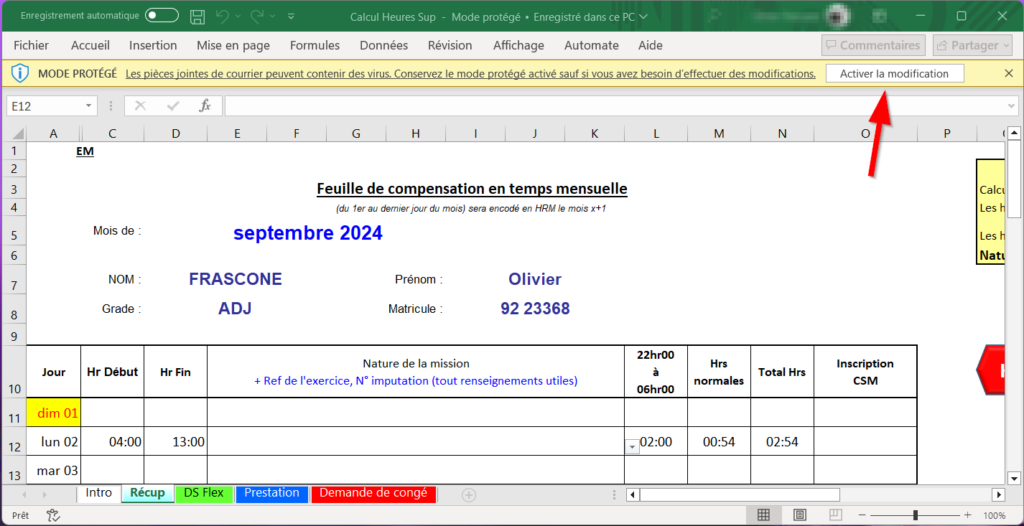This screenshot has width=1024, height=526.
Task: Expand the formula bar
Action: click(1011, 106)
